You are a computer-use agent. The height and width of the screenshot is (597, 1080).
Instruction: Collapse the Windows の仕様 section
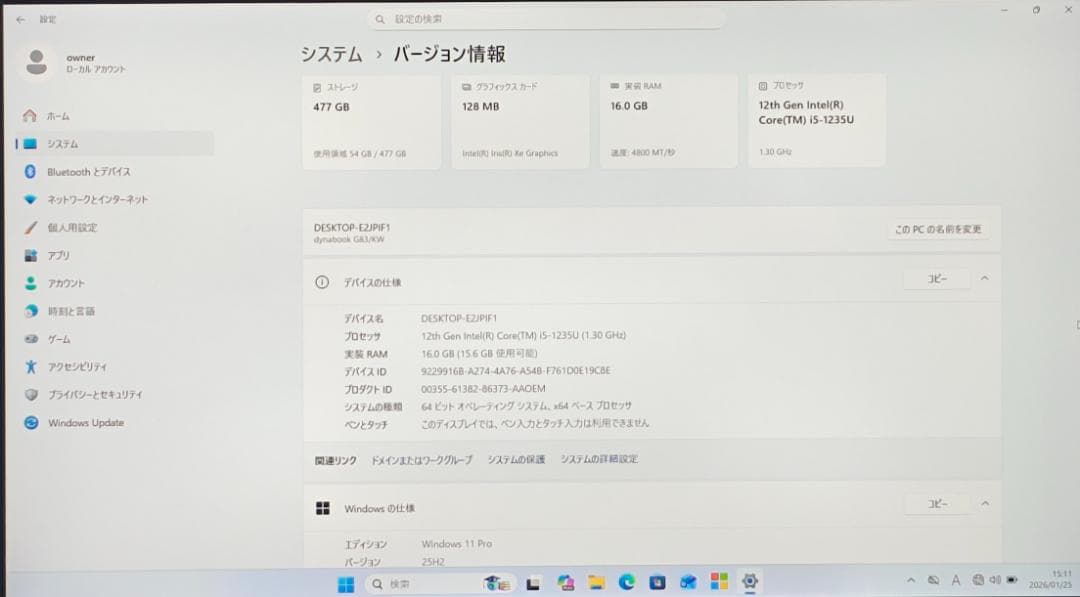(x=985, y=504)
